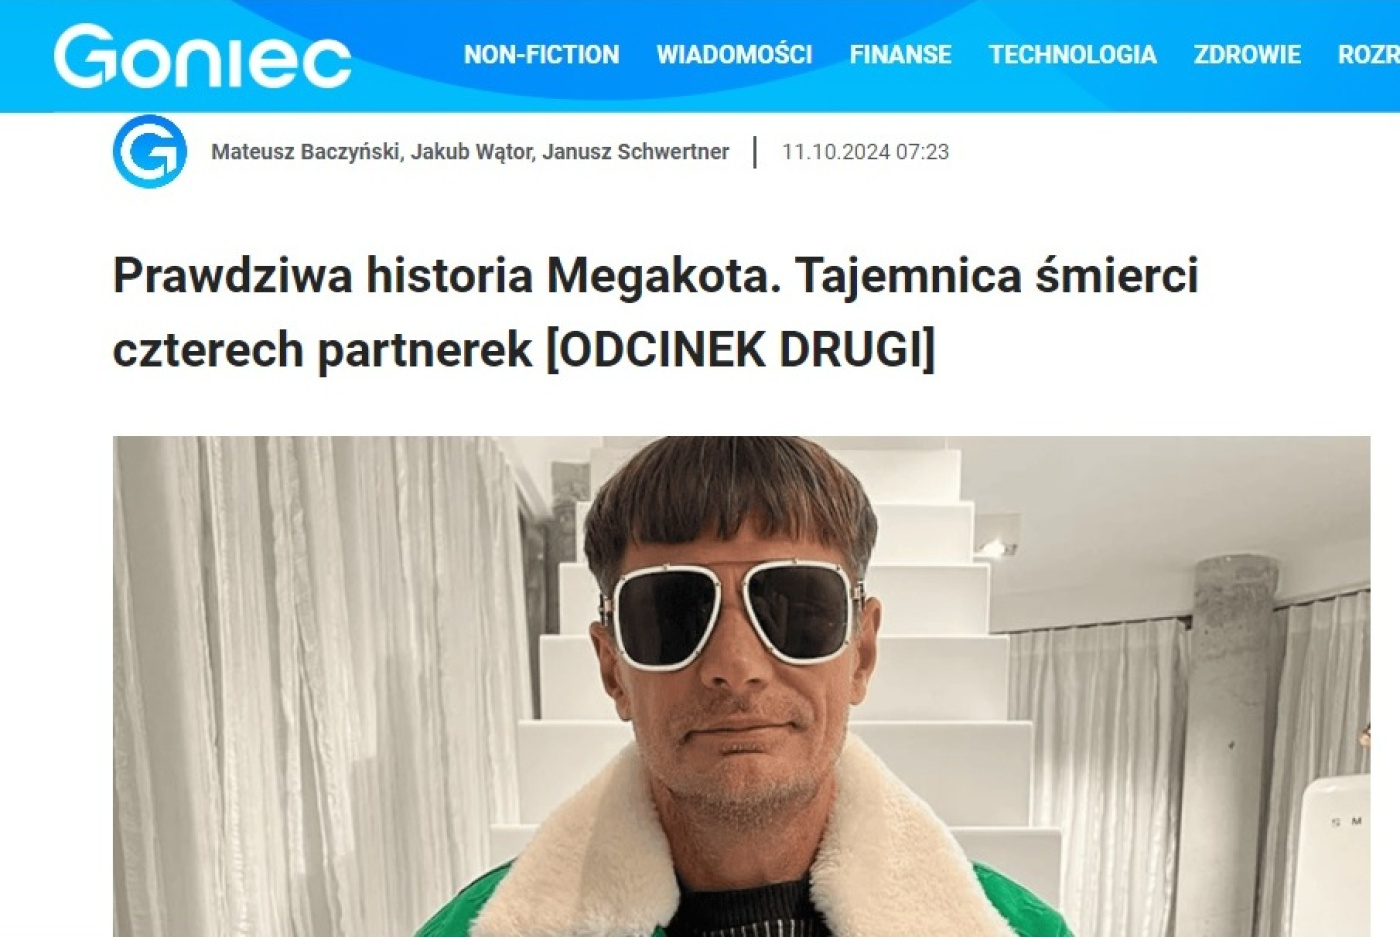Screen dimensions: 1400x937
Task: Click the Goniec logo in header
Action: tap(202, 56)
